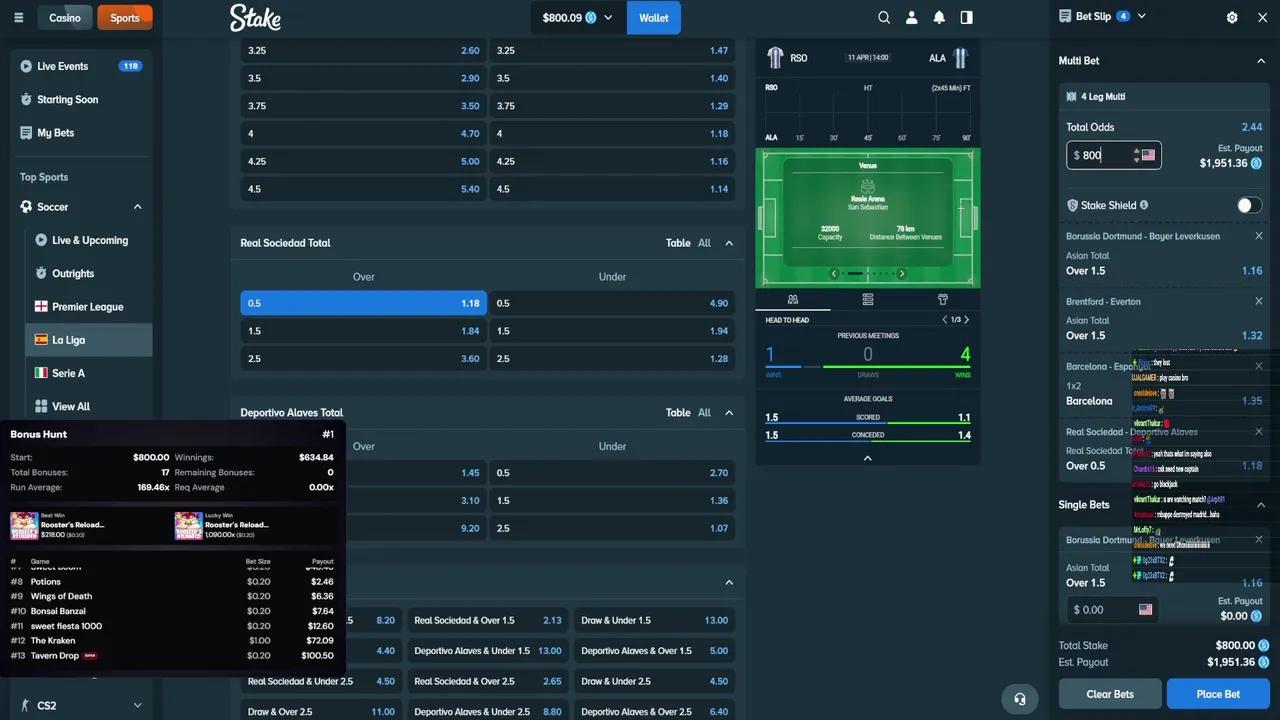Change currency flag in single bet stake field
Screen dimensions: 1280x720
click(1145, 609)
